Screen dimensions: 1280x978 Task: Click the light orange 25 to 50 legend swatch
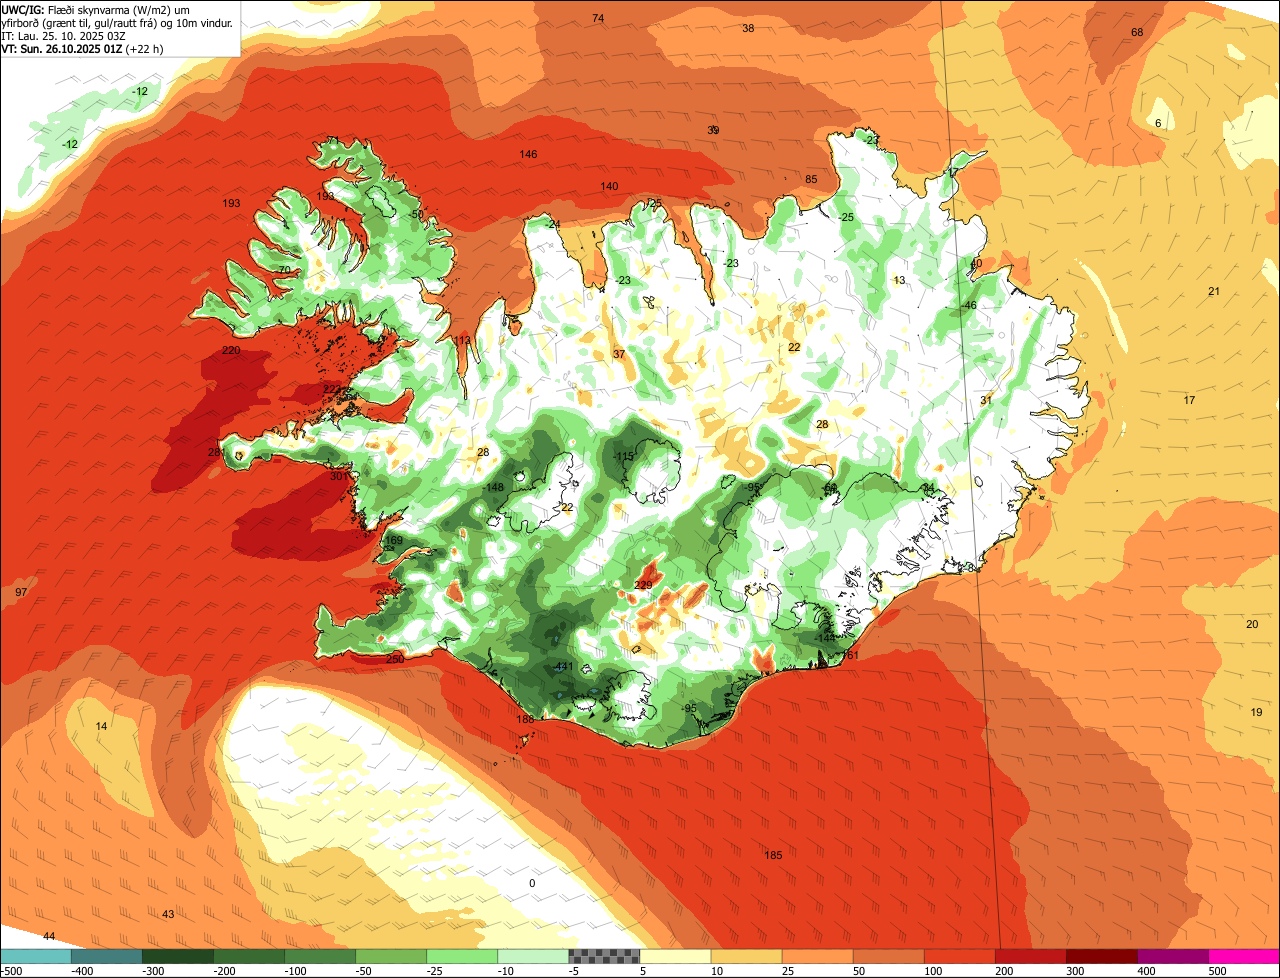point(817,956)
